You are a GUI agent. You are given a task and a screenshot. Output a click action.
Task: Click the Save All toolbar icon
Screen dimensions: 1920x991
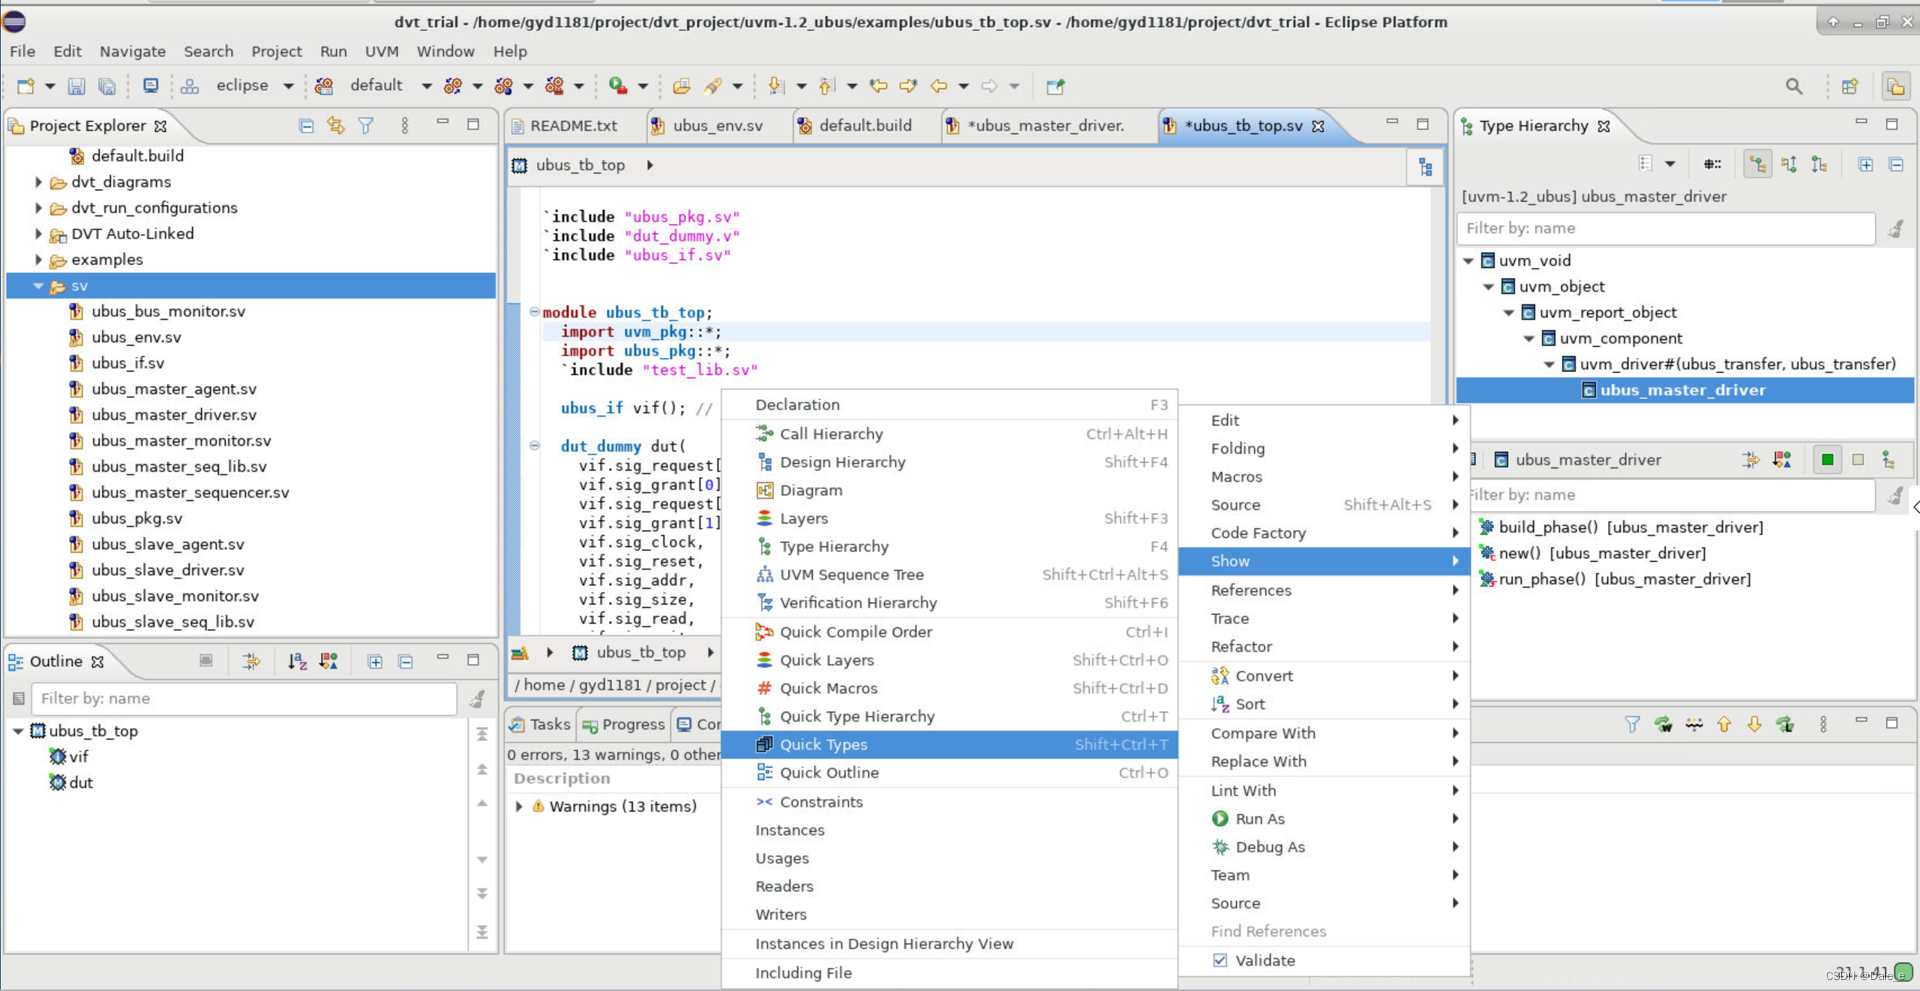[x=107, y=86]
